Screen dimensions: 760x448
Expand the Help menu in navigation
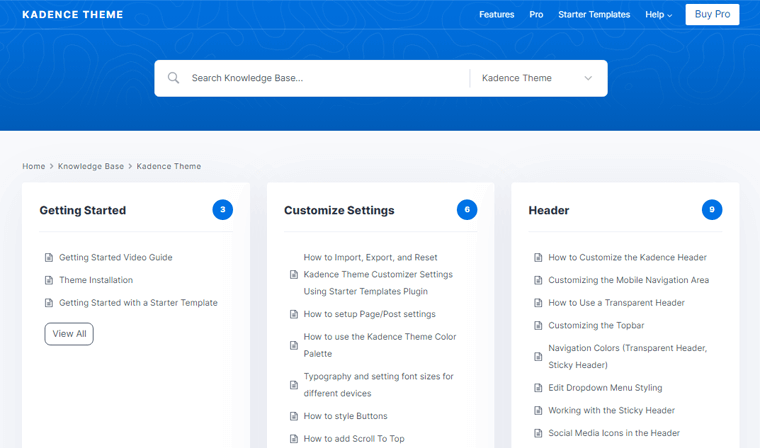point(658,15)
